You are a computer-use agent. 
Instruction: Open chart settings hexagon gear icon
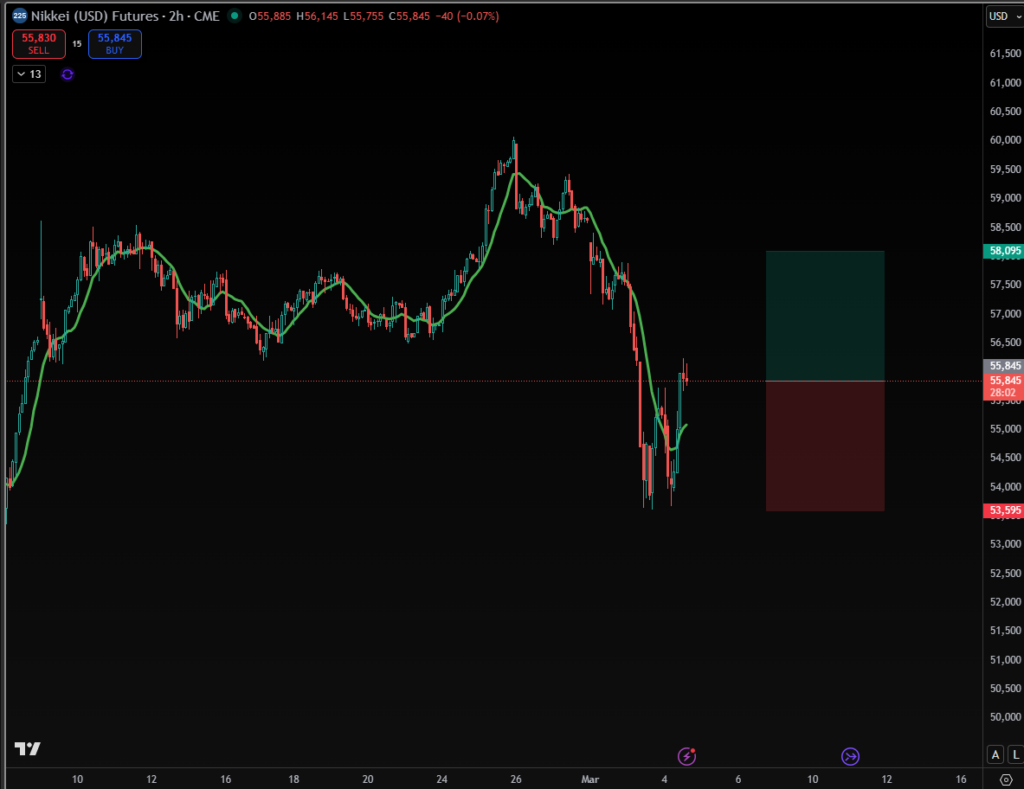[1005, 779]
